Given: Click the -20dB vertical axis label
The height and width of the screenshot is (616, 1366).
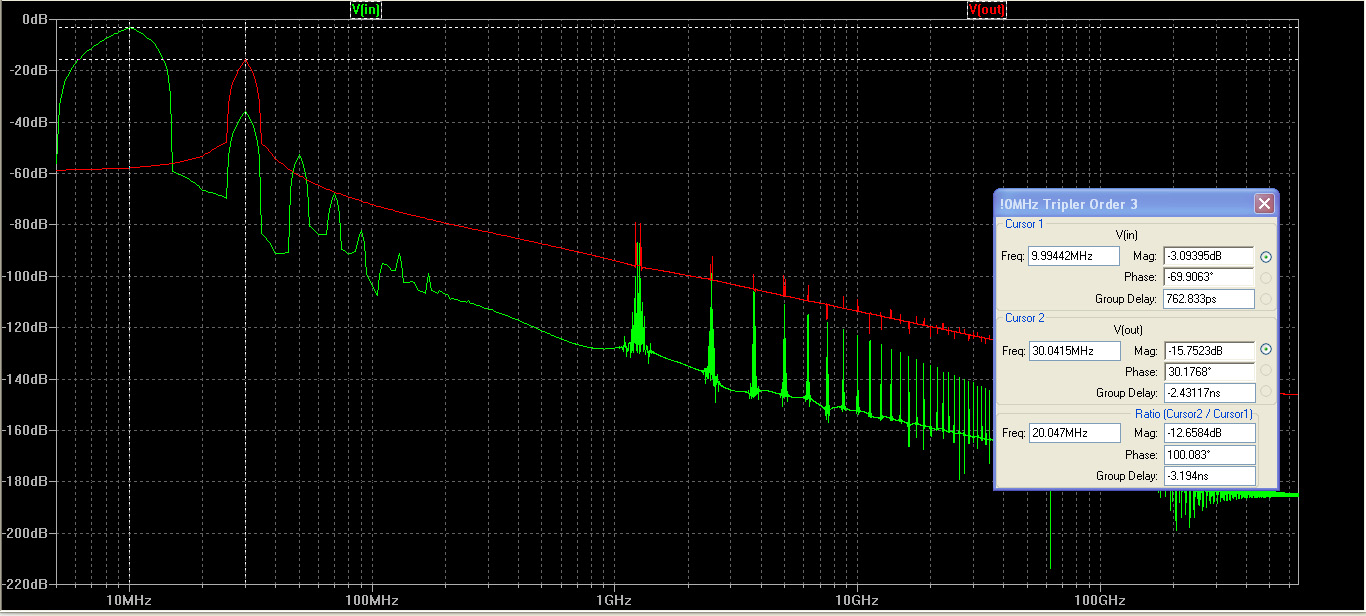Looking at the screenshot, I should click(31, 70).
